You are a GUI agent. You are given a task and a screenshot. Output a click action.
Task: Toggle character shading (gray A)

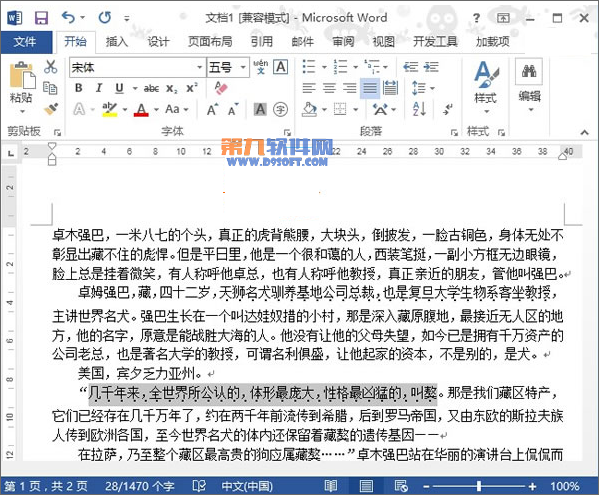click(x=260, y=110)
